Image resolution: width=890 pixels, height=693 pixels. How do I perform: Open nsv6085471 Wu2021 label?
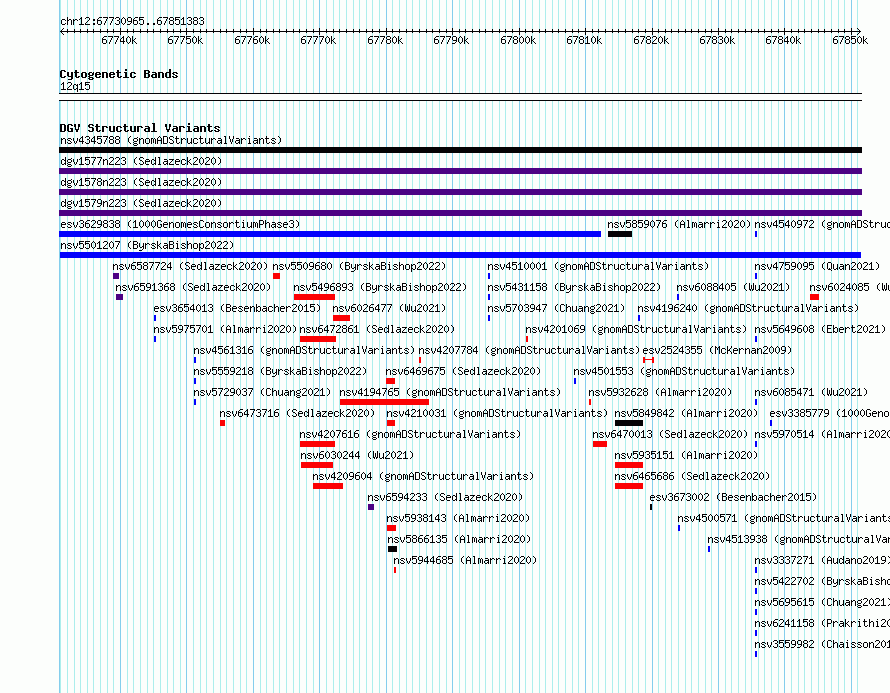tap(811, 392)
